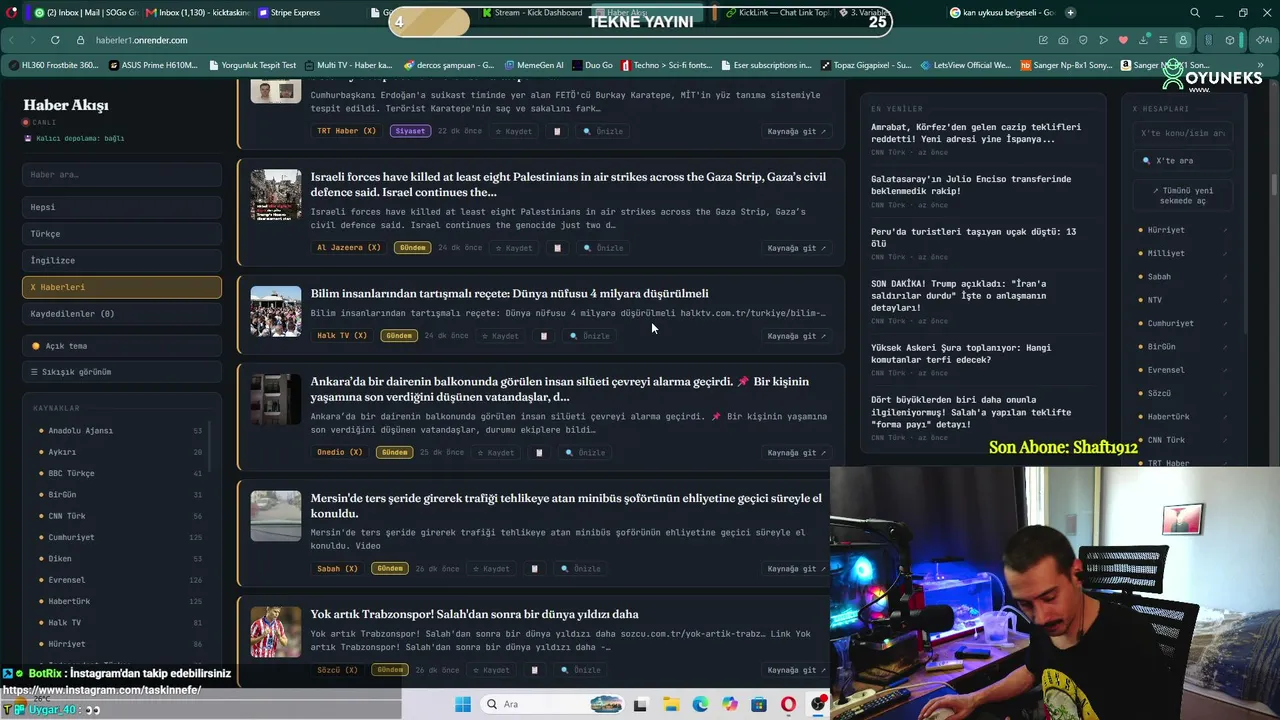Preview the Halk TV article with Önizle
The width and height of the screenshot is (1280, 720).
tap(590, 336)
